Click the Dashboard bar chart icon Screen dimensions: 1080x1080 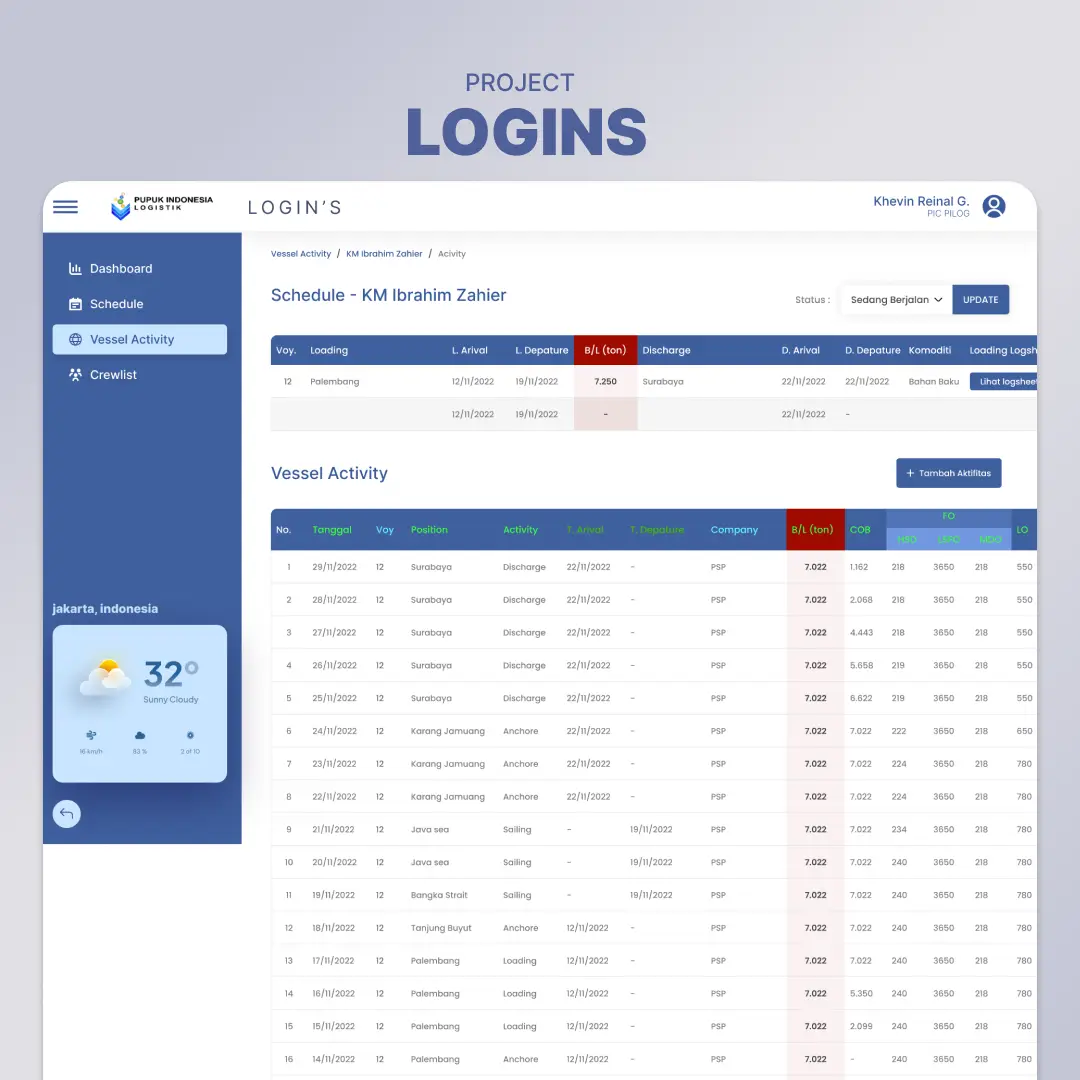[x=75, y=268]
